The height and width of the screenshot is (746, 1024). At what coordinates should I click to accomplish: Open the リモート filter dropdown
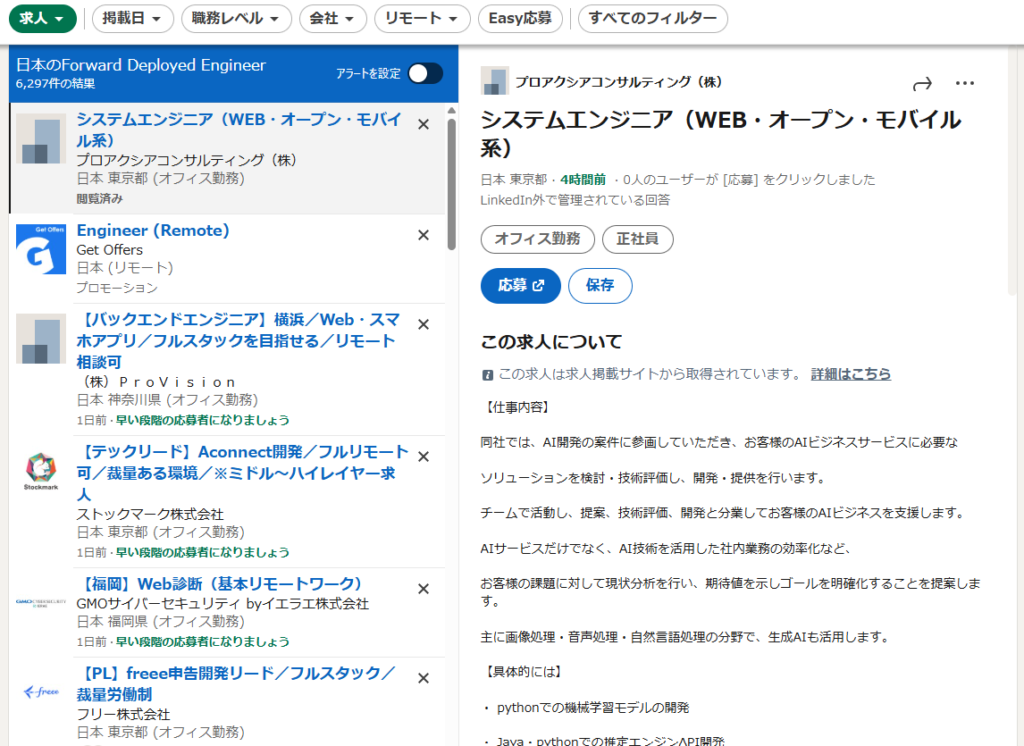[422, 19]
